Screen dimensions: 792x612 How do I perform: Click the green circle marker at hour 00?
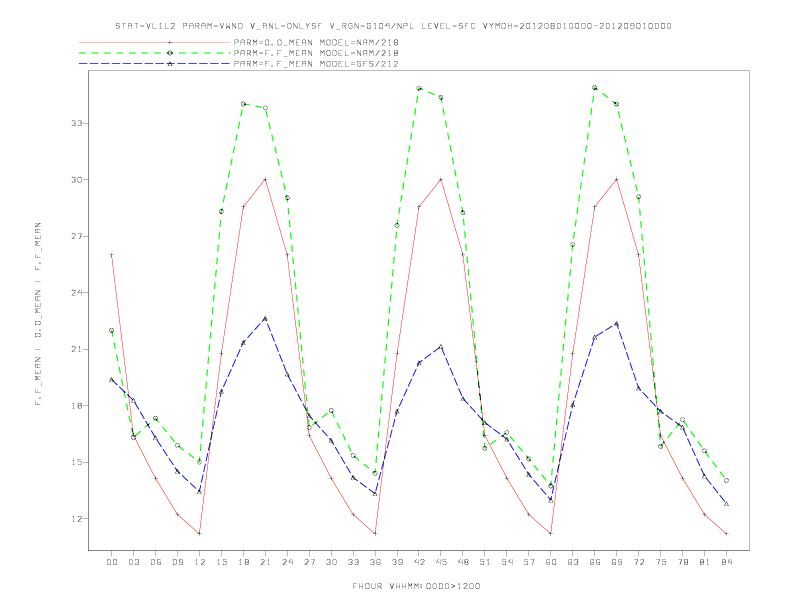(x=112, y=330)
